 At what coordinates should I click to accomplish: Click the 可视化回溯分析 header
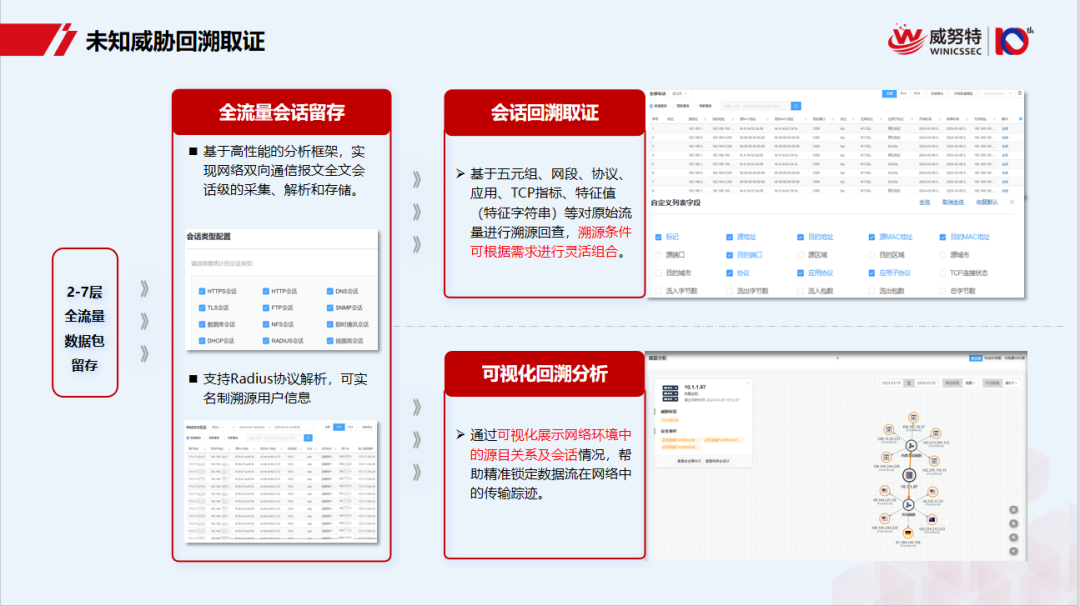point(544,374)
